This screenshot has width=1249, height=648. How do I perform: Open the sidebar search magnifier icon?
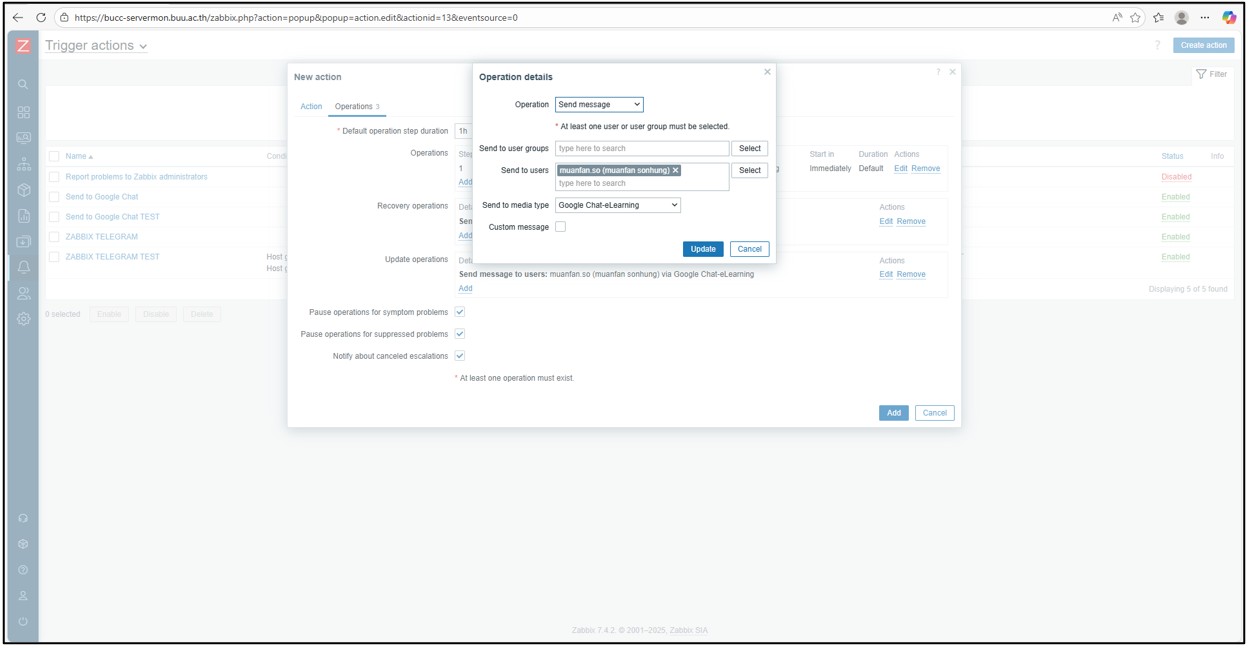(23, 85)
